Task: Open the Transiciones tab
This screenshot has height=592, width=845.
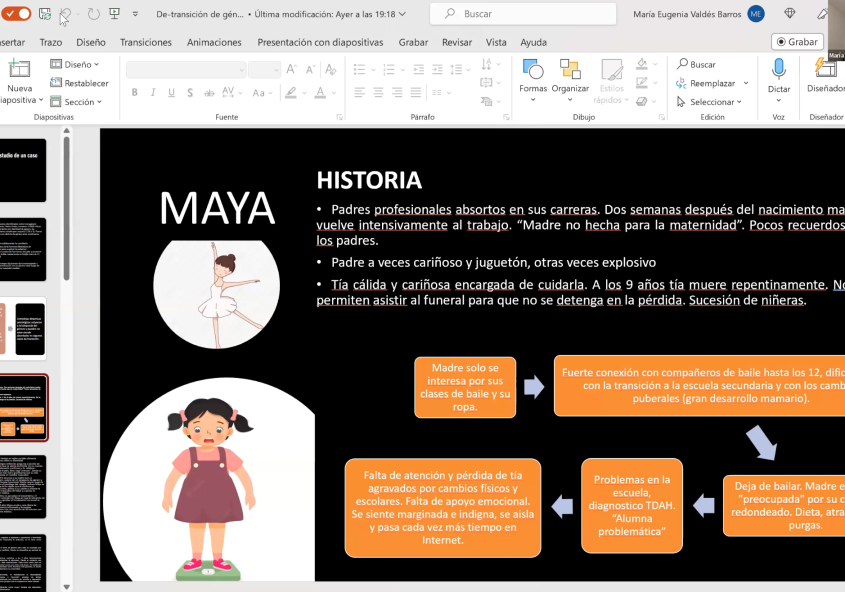Action: point(145,42)
